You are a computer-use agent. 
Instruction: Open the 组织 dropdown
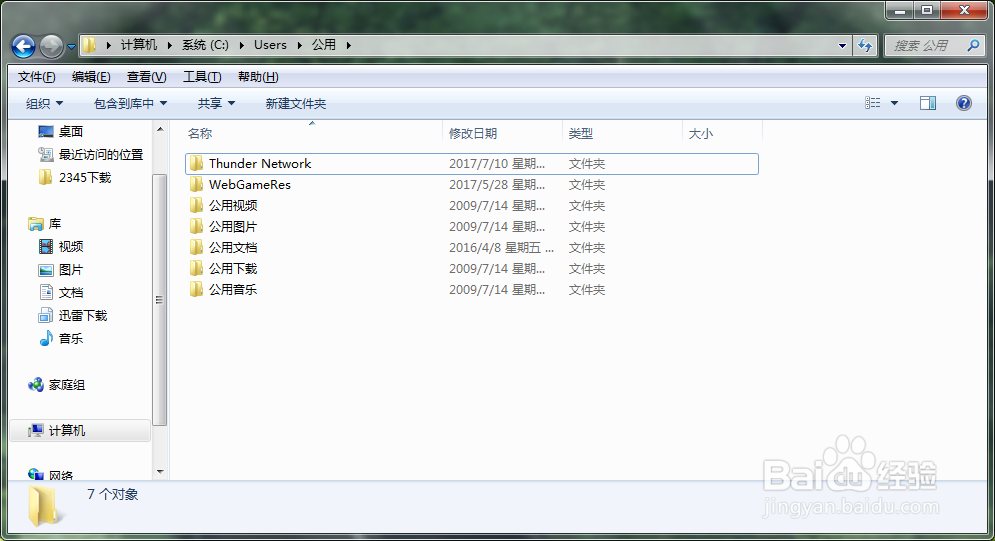click(44, 103)
